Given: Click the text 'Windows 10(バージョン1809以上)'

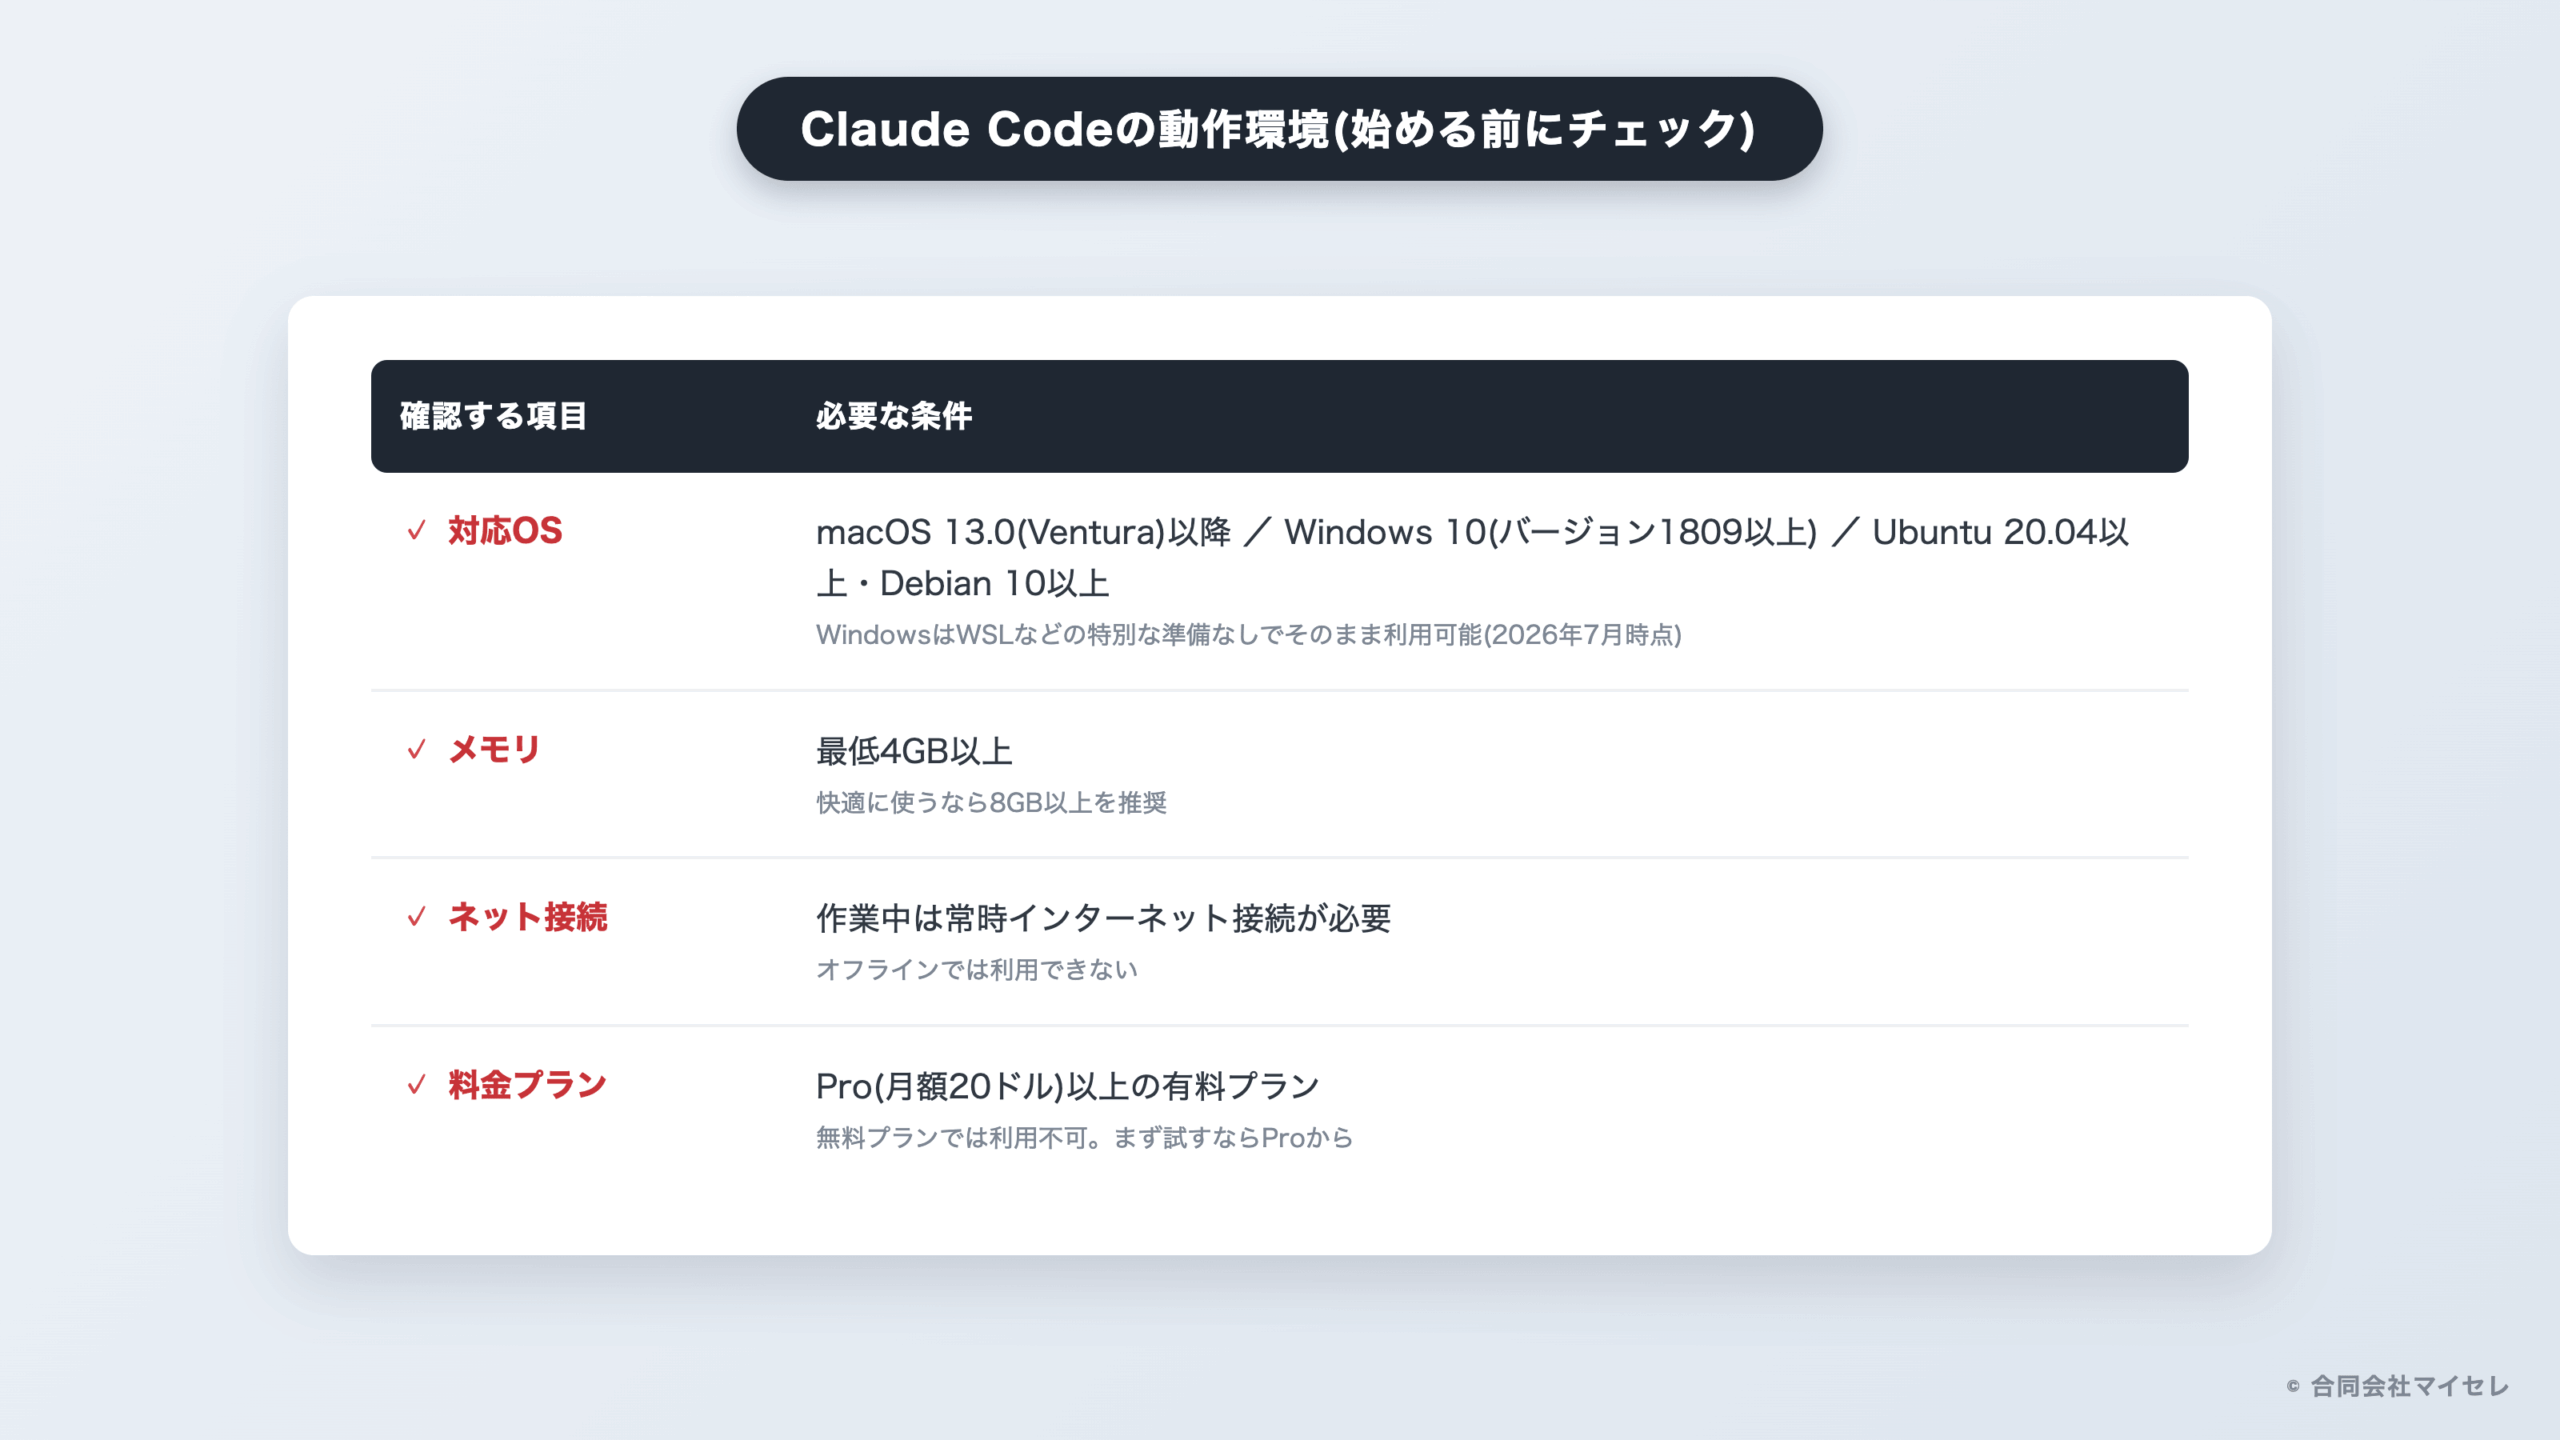Looking at the screenshot, I should [1550, 532].
